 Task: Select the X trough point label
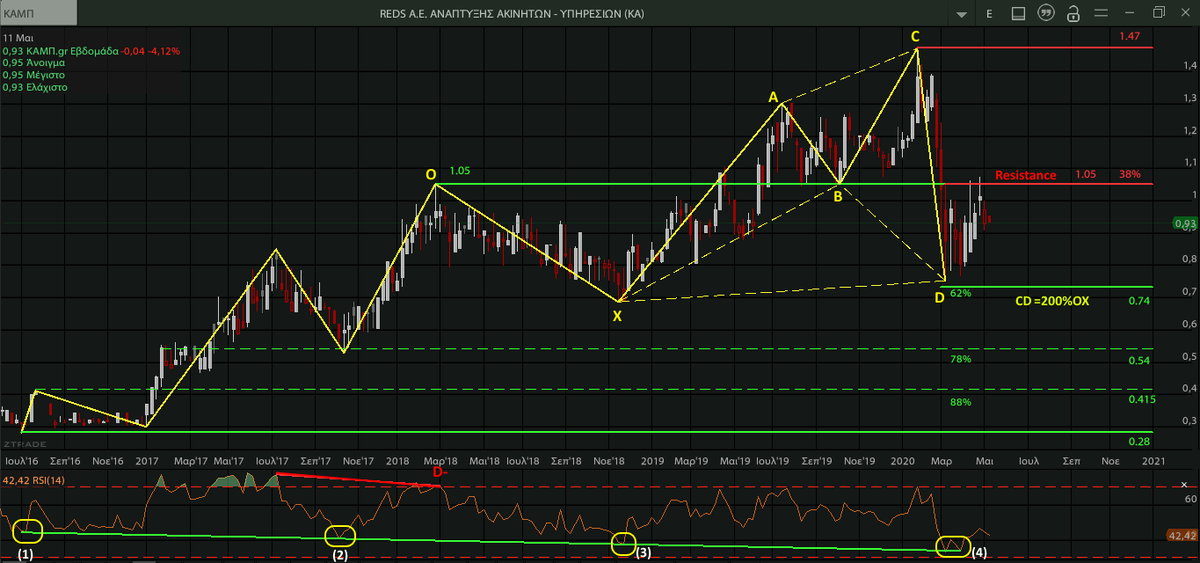(x=617, y=316)
